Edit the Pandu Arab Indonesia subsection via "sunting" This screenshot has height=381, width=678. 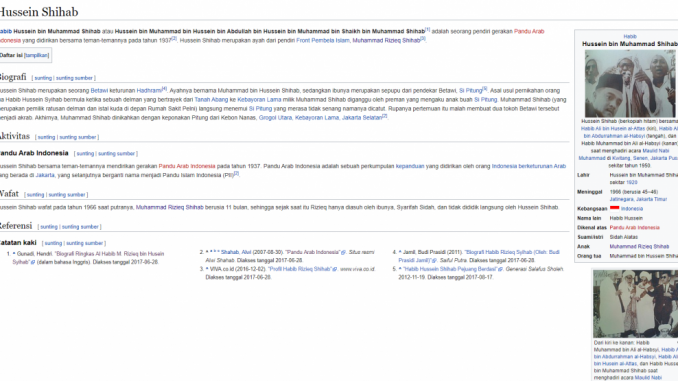pyautogui.click(x=85, y=154)
